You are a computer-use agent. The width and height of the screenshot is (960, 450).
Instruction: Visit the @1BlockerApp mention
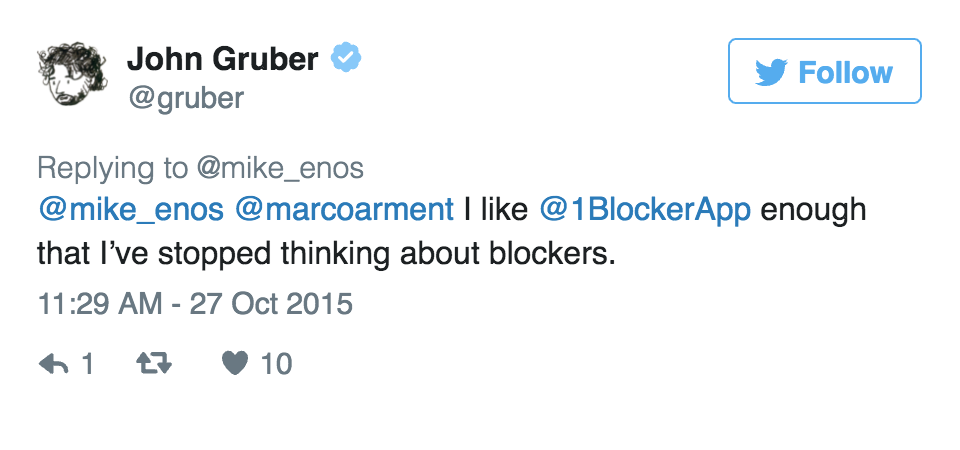(x=644, y=211)
